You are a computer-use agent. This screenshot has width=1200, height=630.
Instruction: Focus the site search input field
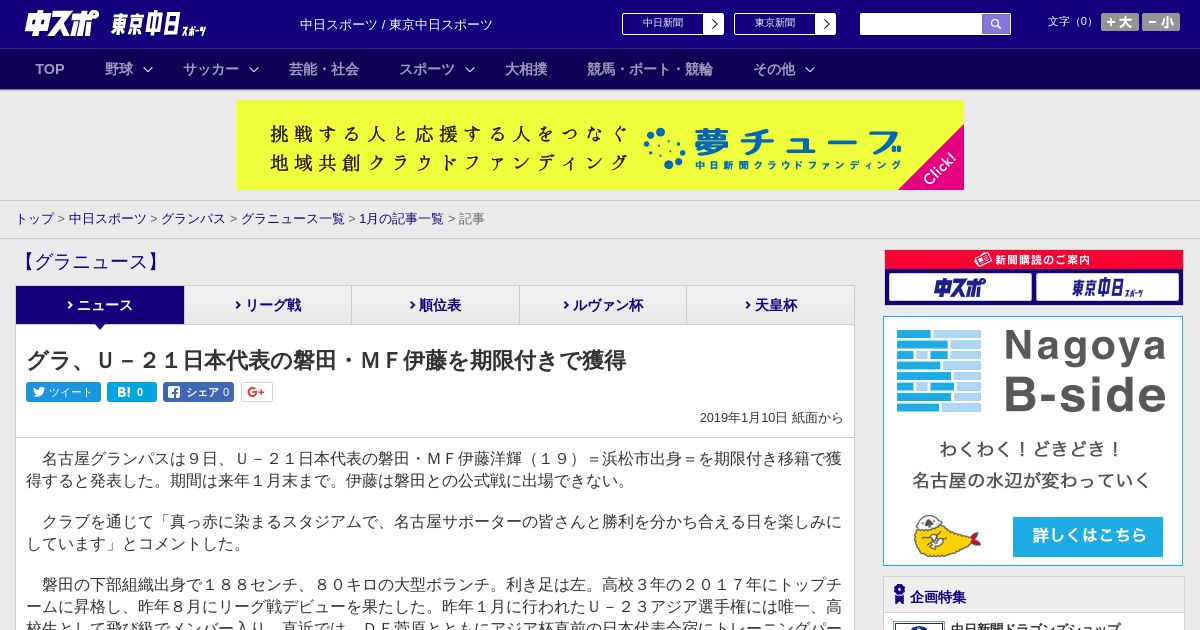tap(921, 24)
